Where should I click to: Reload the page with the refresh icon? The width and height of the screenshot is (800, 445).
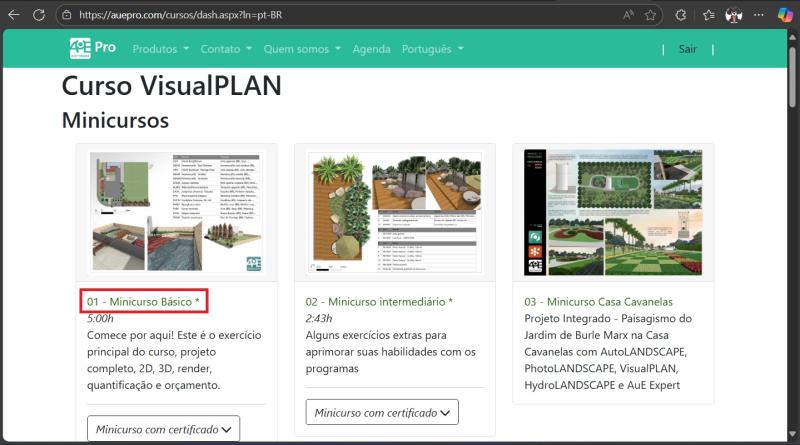(39, 15)
